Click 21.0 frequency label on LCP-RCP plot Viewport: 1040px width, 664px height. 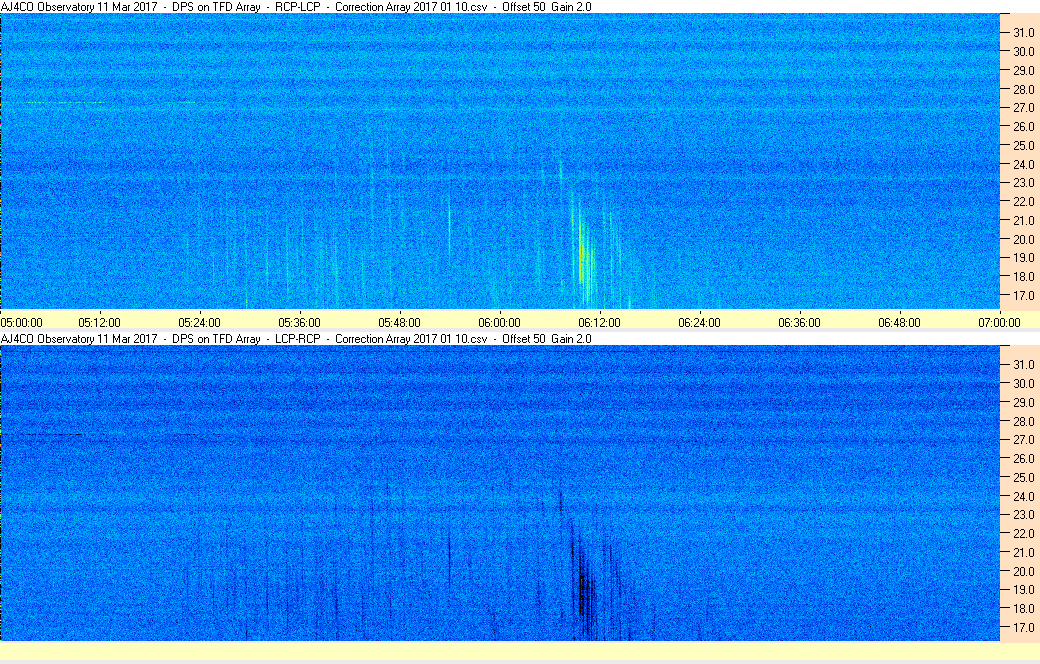[1023, 552]
